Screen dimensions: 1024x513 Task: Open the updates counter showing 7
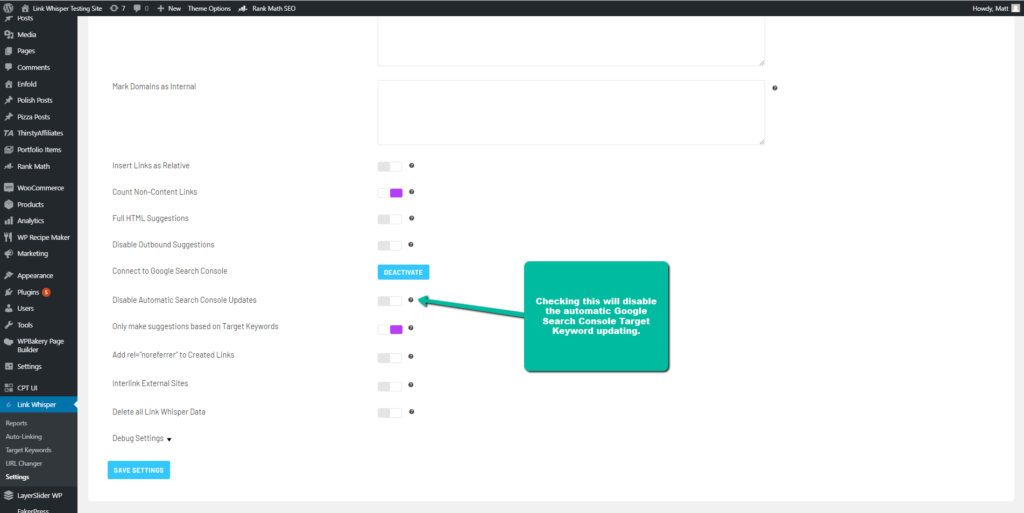[118, 8]
